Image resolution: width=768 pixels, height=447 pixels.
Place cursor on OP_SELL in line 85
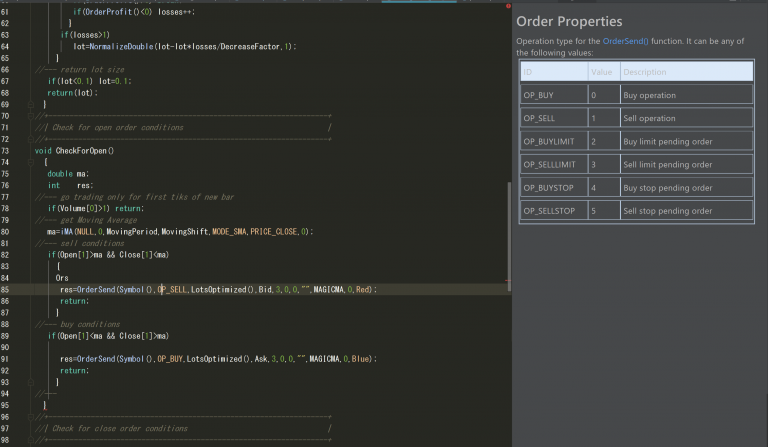[173, 289]
